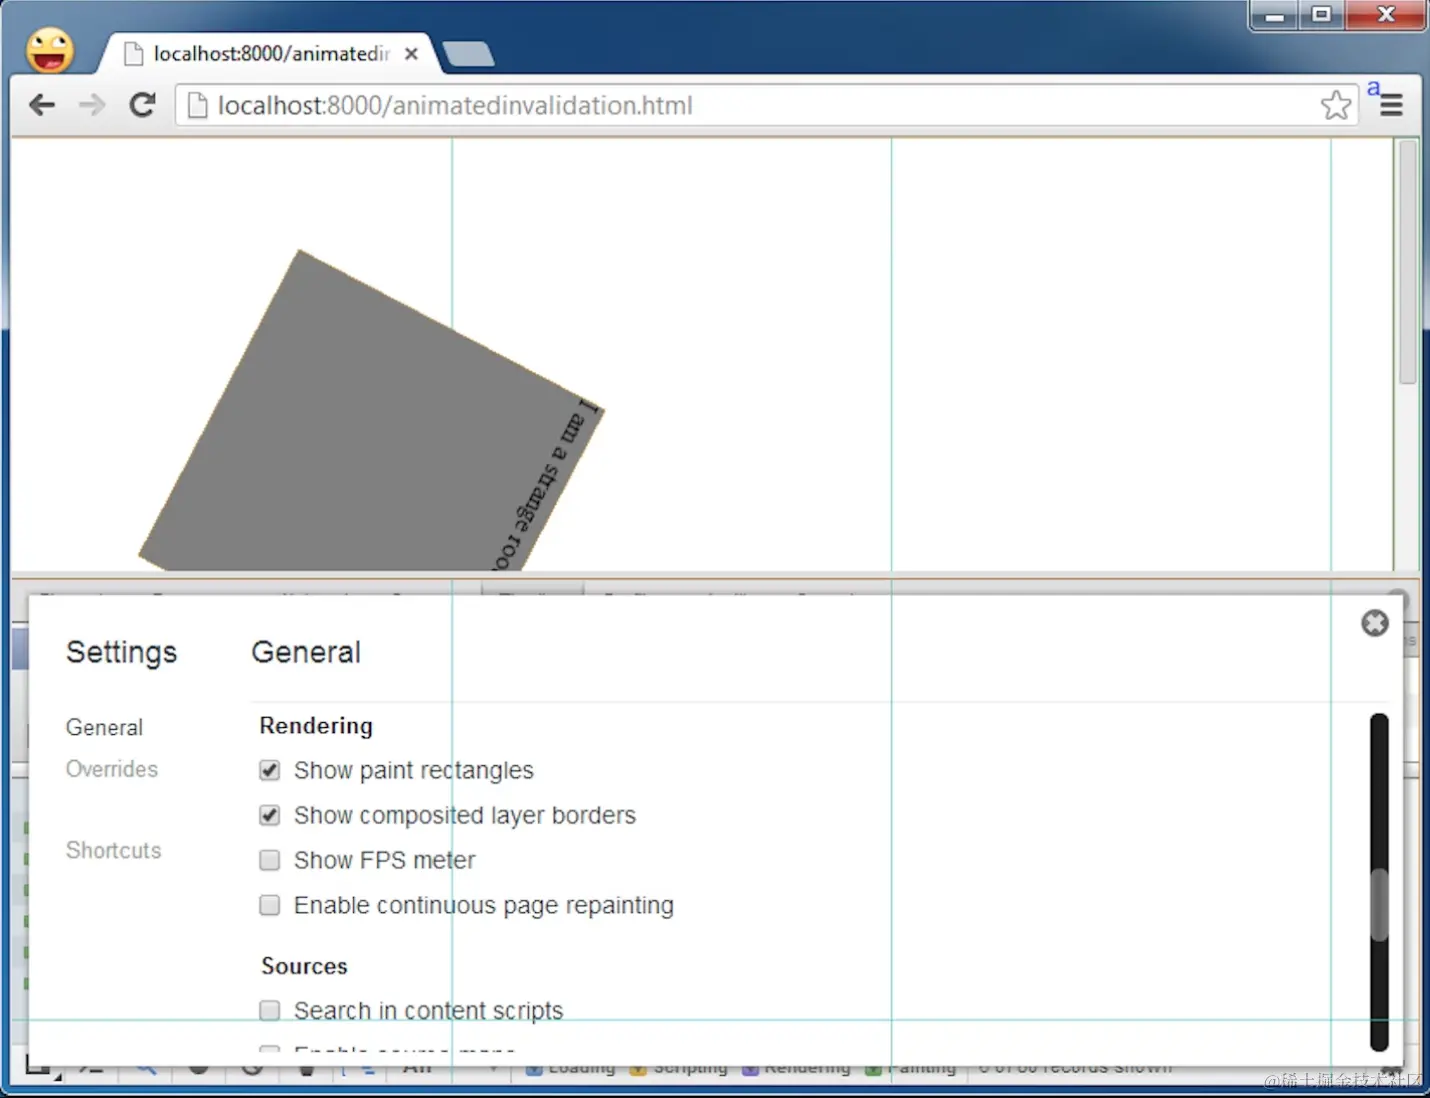Open the Chrome hamburger menu
Screen dimensions: 1430x1098
1391,106
